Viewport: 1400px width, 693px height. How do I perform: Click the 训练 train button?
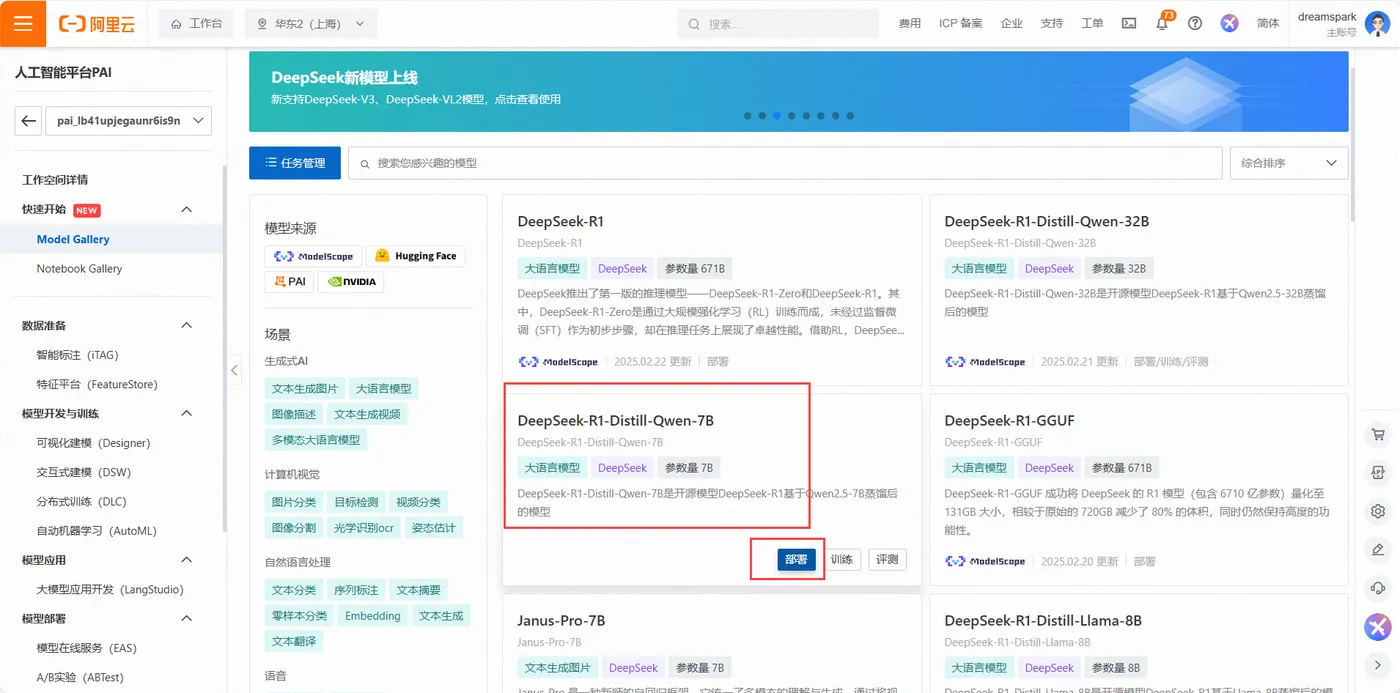click(842, 560)
